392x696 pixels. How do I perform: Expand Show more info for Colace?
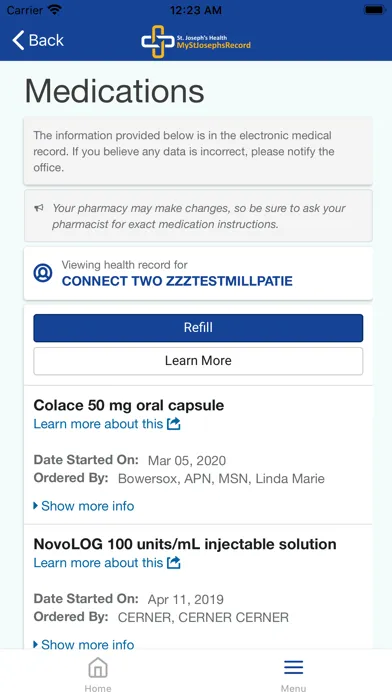pyautogui.click(x=84, y=506)
